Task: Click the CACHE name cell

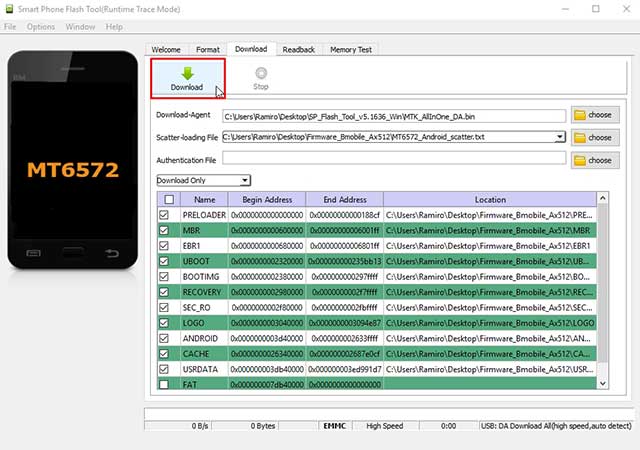Action: 204,354
